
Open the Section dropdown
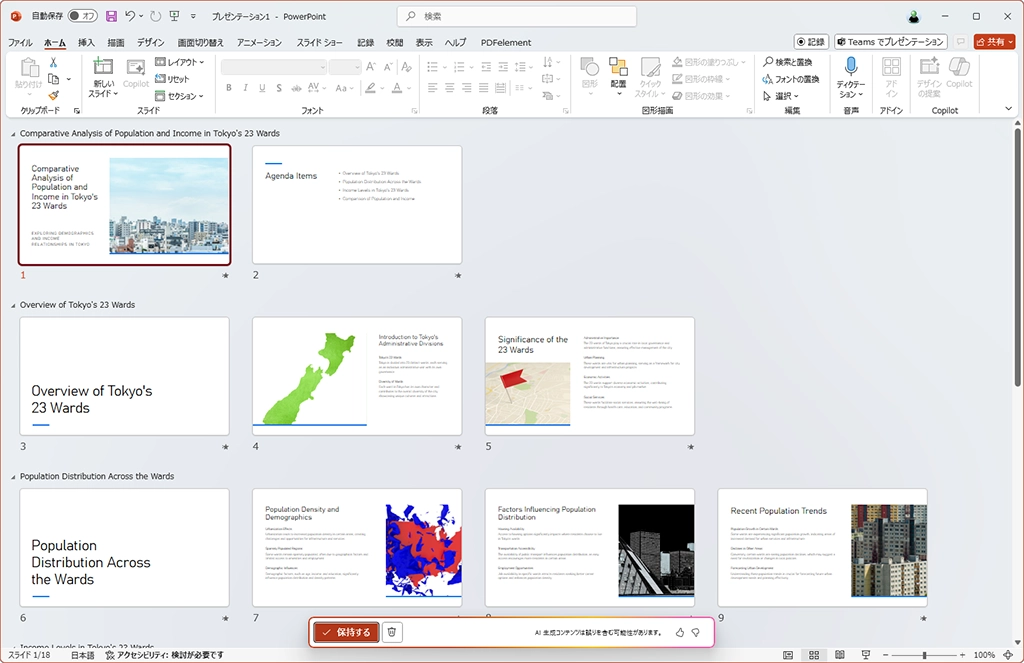[x=180, y=96]
